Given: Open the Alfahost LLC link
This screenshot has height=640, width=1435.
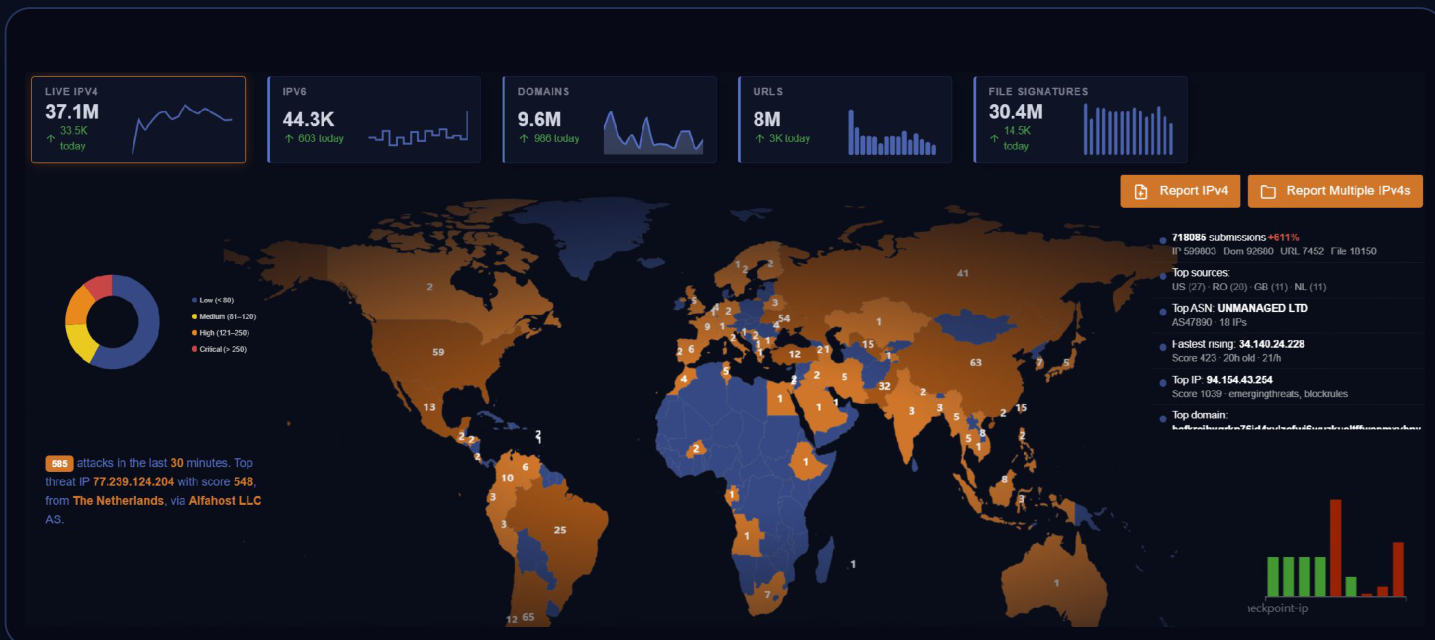Looking at the screenshot, I should click(x=225, y=500).
